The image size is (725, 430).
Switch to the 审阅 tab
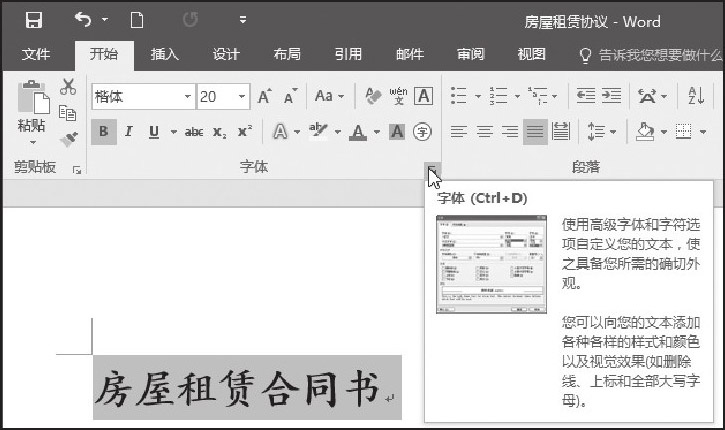pos(471,54)
